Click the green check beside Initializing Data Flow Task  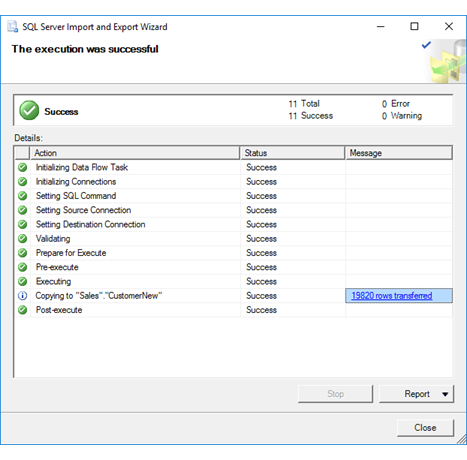click(x=22, y=167)
